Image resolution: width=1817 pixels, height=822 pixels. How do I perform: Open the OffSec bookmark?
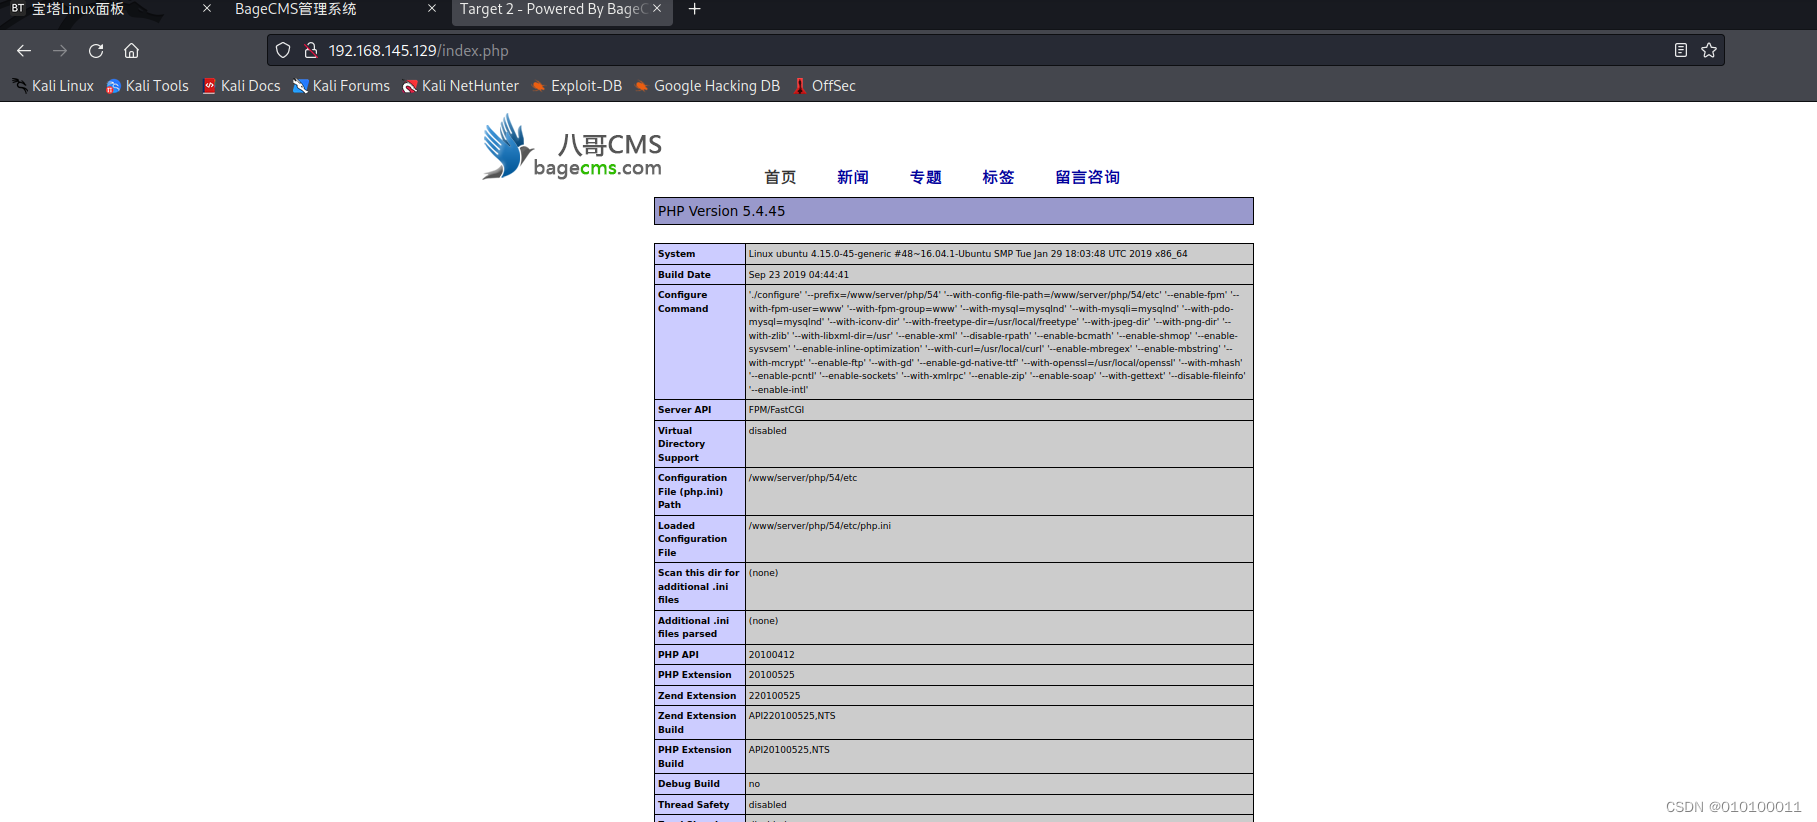pyautogui.click(x=825, y=86)
